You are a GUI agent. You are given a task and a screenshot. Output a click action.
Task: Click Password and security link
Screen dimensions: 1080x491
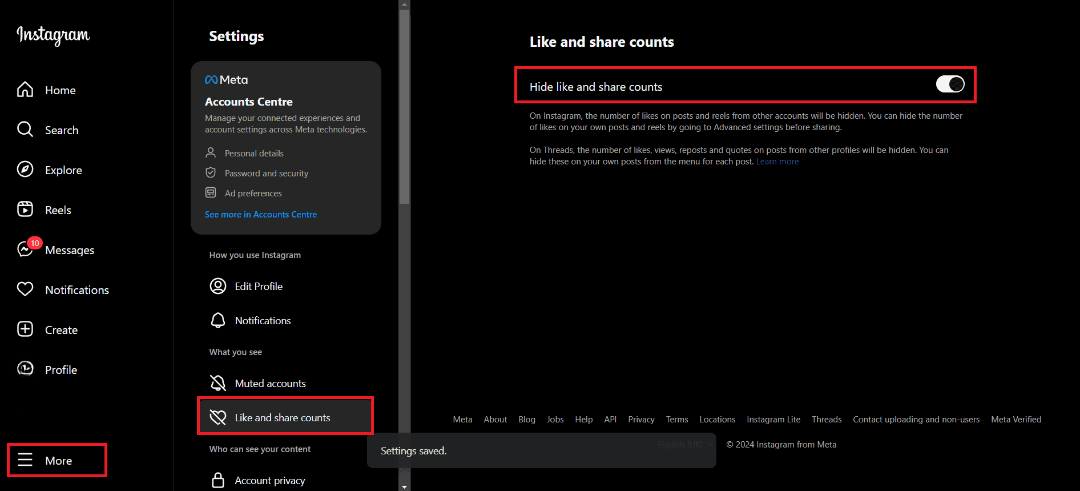click(x=266, y=173)
